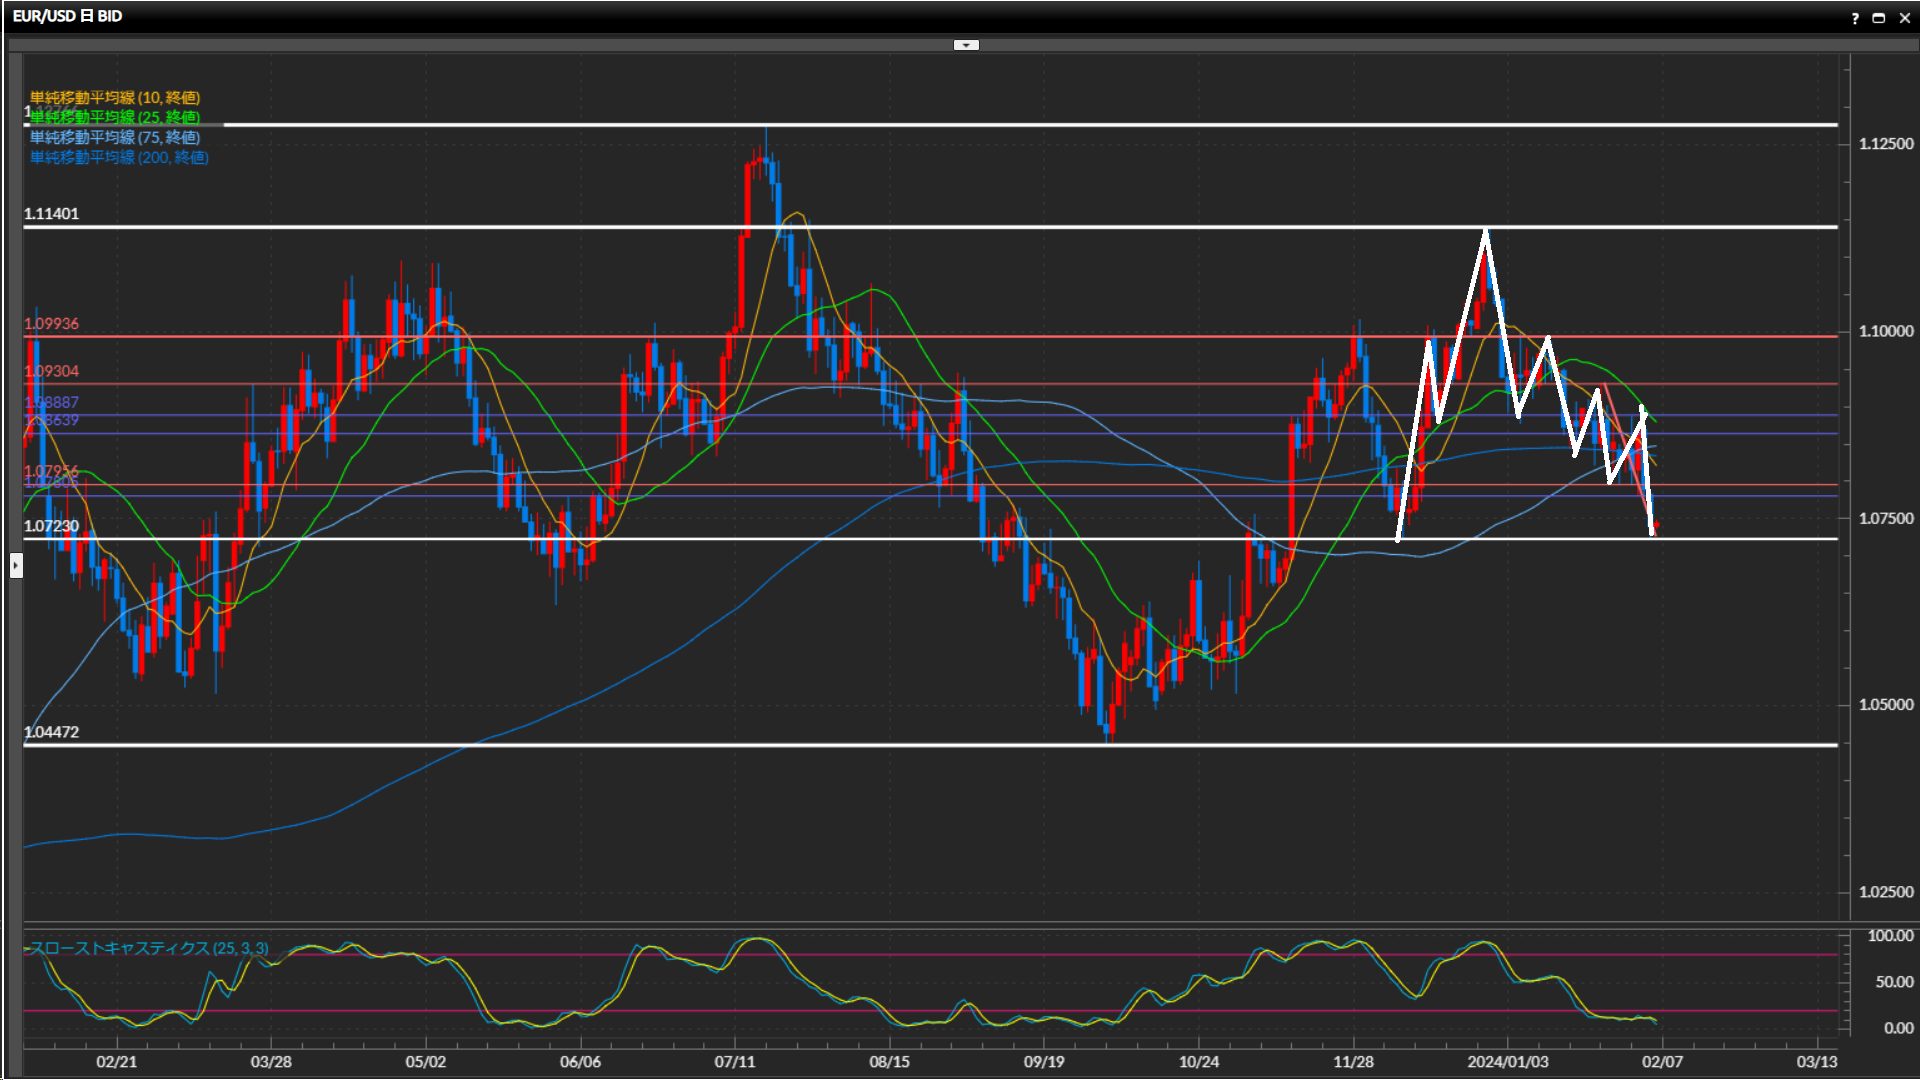The image size is (1920, 1080).
Task: Click the 1.10000 price axis label
Action: tap(1885, 332)
